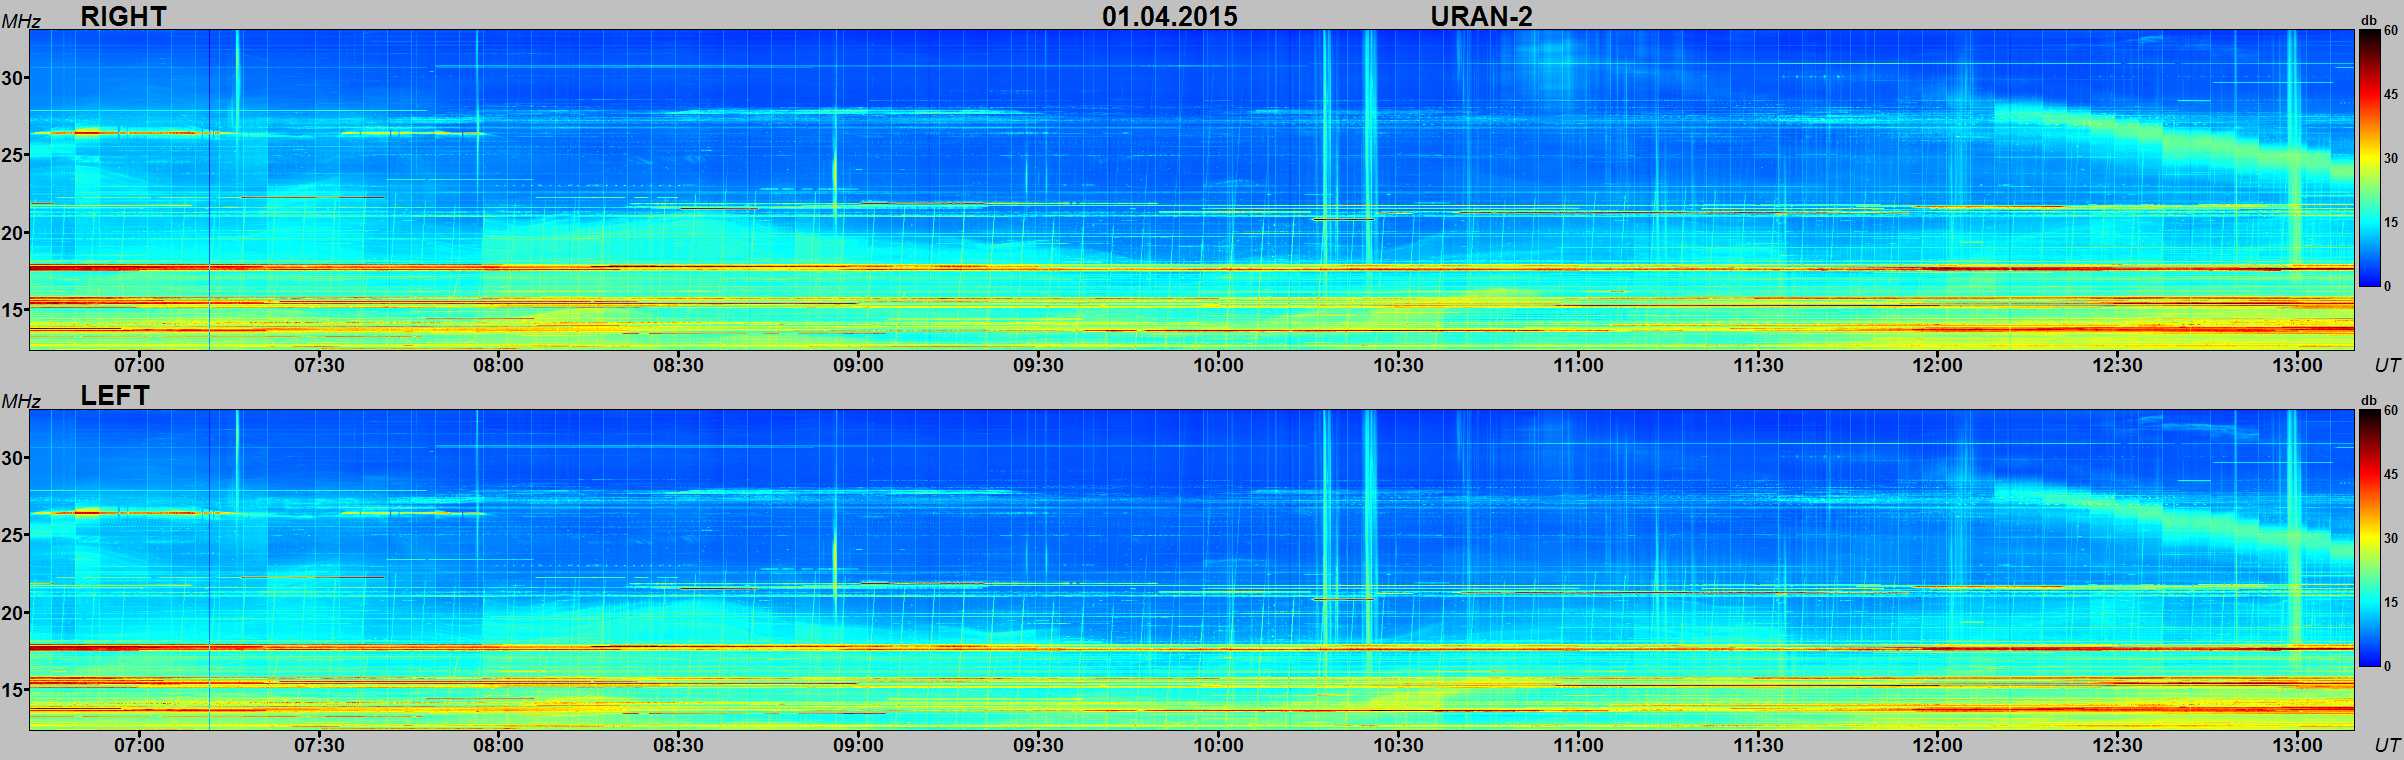Screen dimensions: 2404x760
Task: Click 07:00 tick under the RIGHT spectrogram
Action: coord(139,365)
